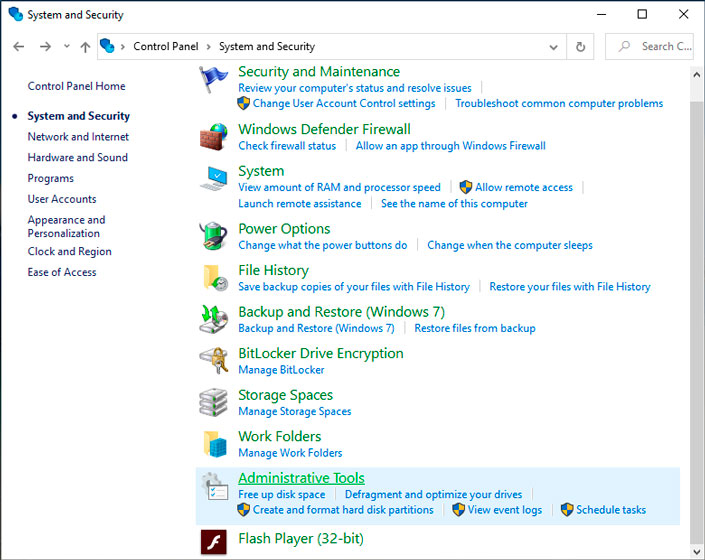Click the Power Options battery icon
705x560 pixels.
[213, 236]
